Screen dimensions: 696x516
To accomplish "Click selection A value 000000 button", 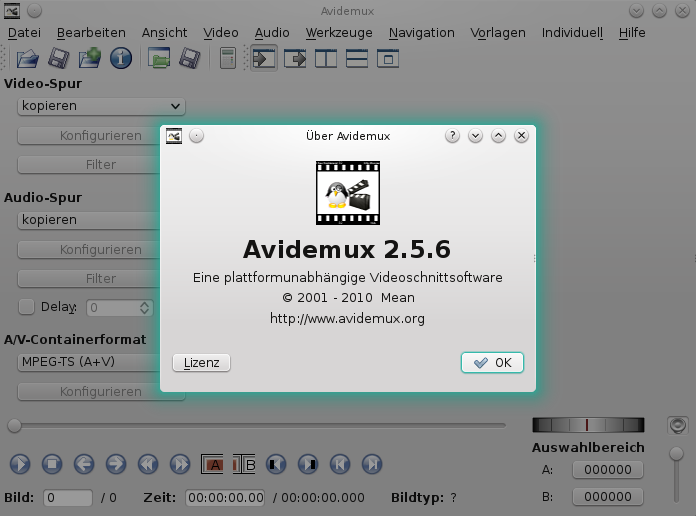I will pyautogui.click(x=608, y=470).
